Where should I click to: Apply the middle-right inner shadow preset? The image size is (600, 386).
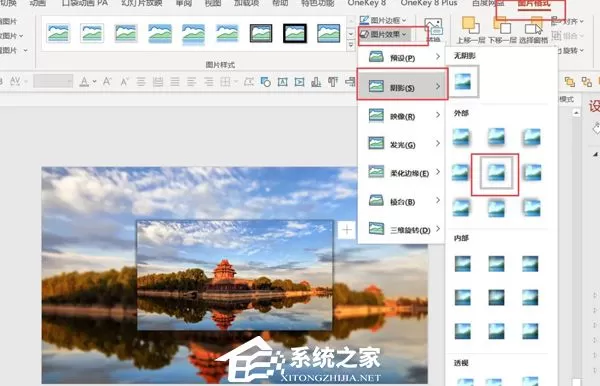[x=530, y=298]
